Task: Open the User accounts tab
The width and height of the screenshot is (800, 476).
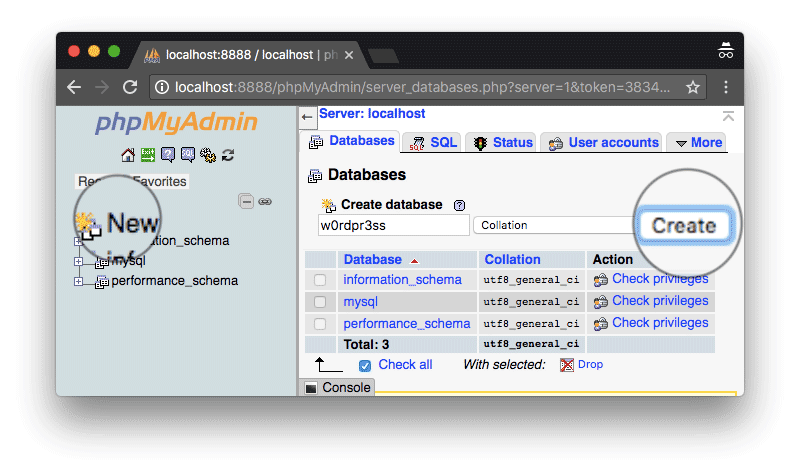Action: (602, 142)
